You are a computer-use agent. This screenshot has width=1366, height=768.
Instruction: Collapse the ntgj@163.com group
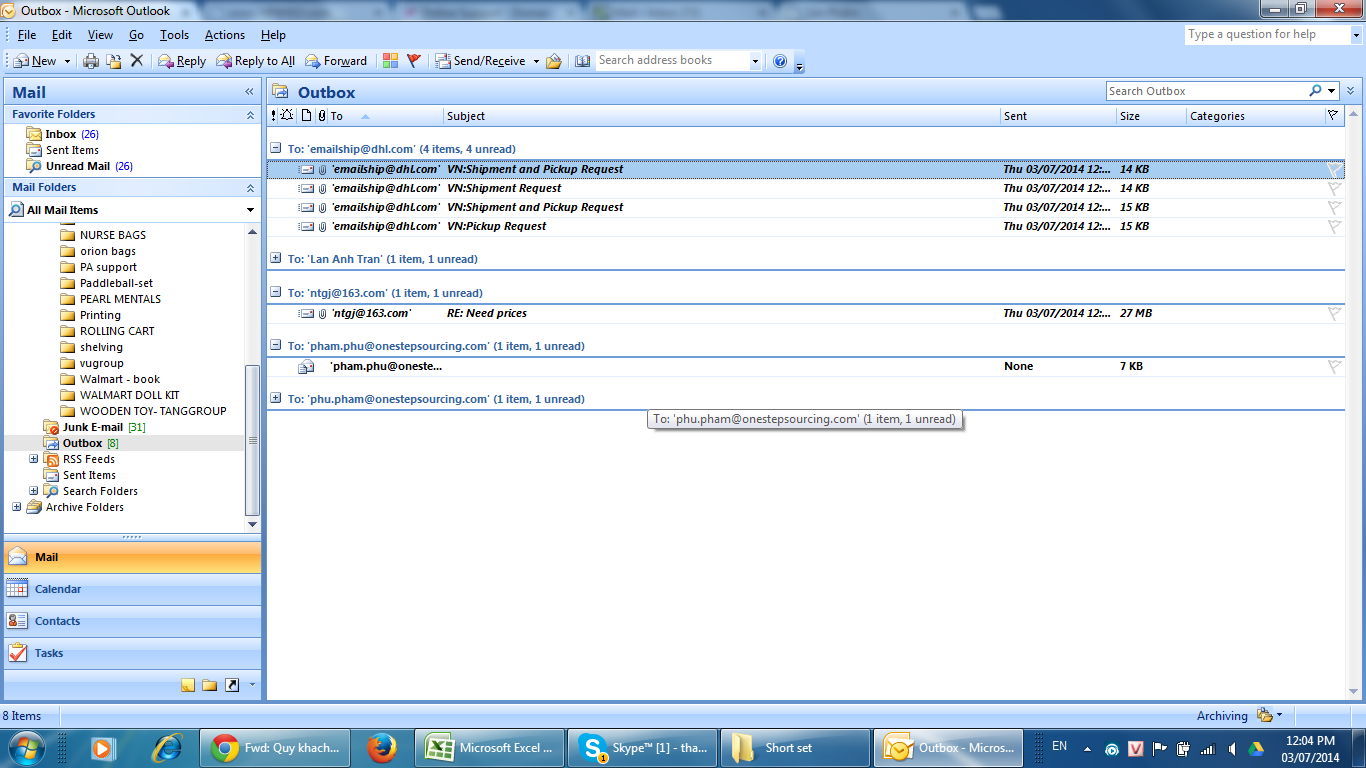tap(276, 292)
